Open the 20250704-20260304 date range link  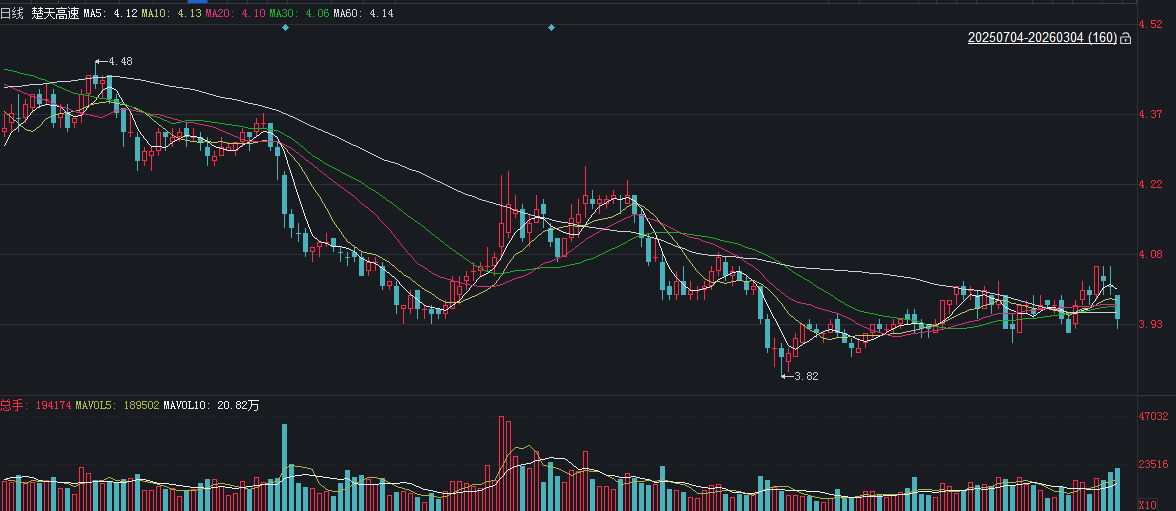(x=1042, y=38)
